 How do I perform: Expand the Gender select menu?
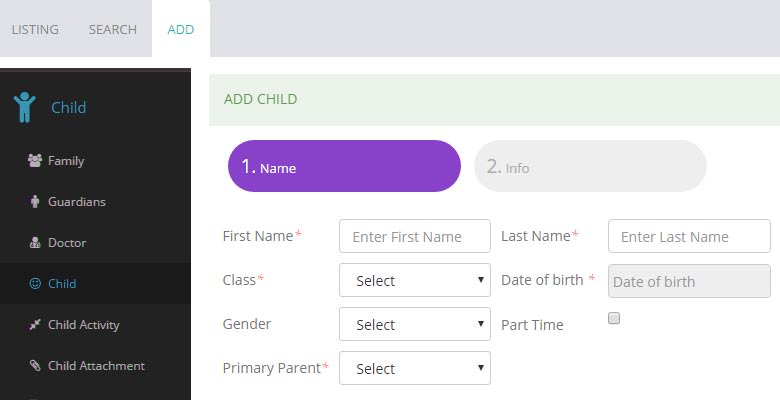pos(415,324)
